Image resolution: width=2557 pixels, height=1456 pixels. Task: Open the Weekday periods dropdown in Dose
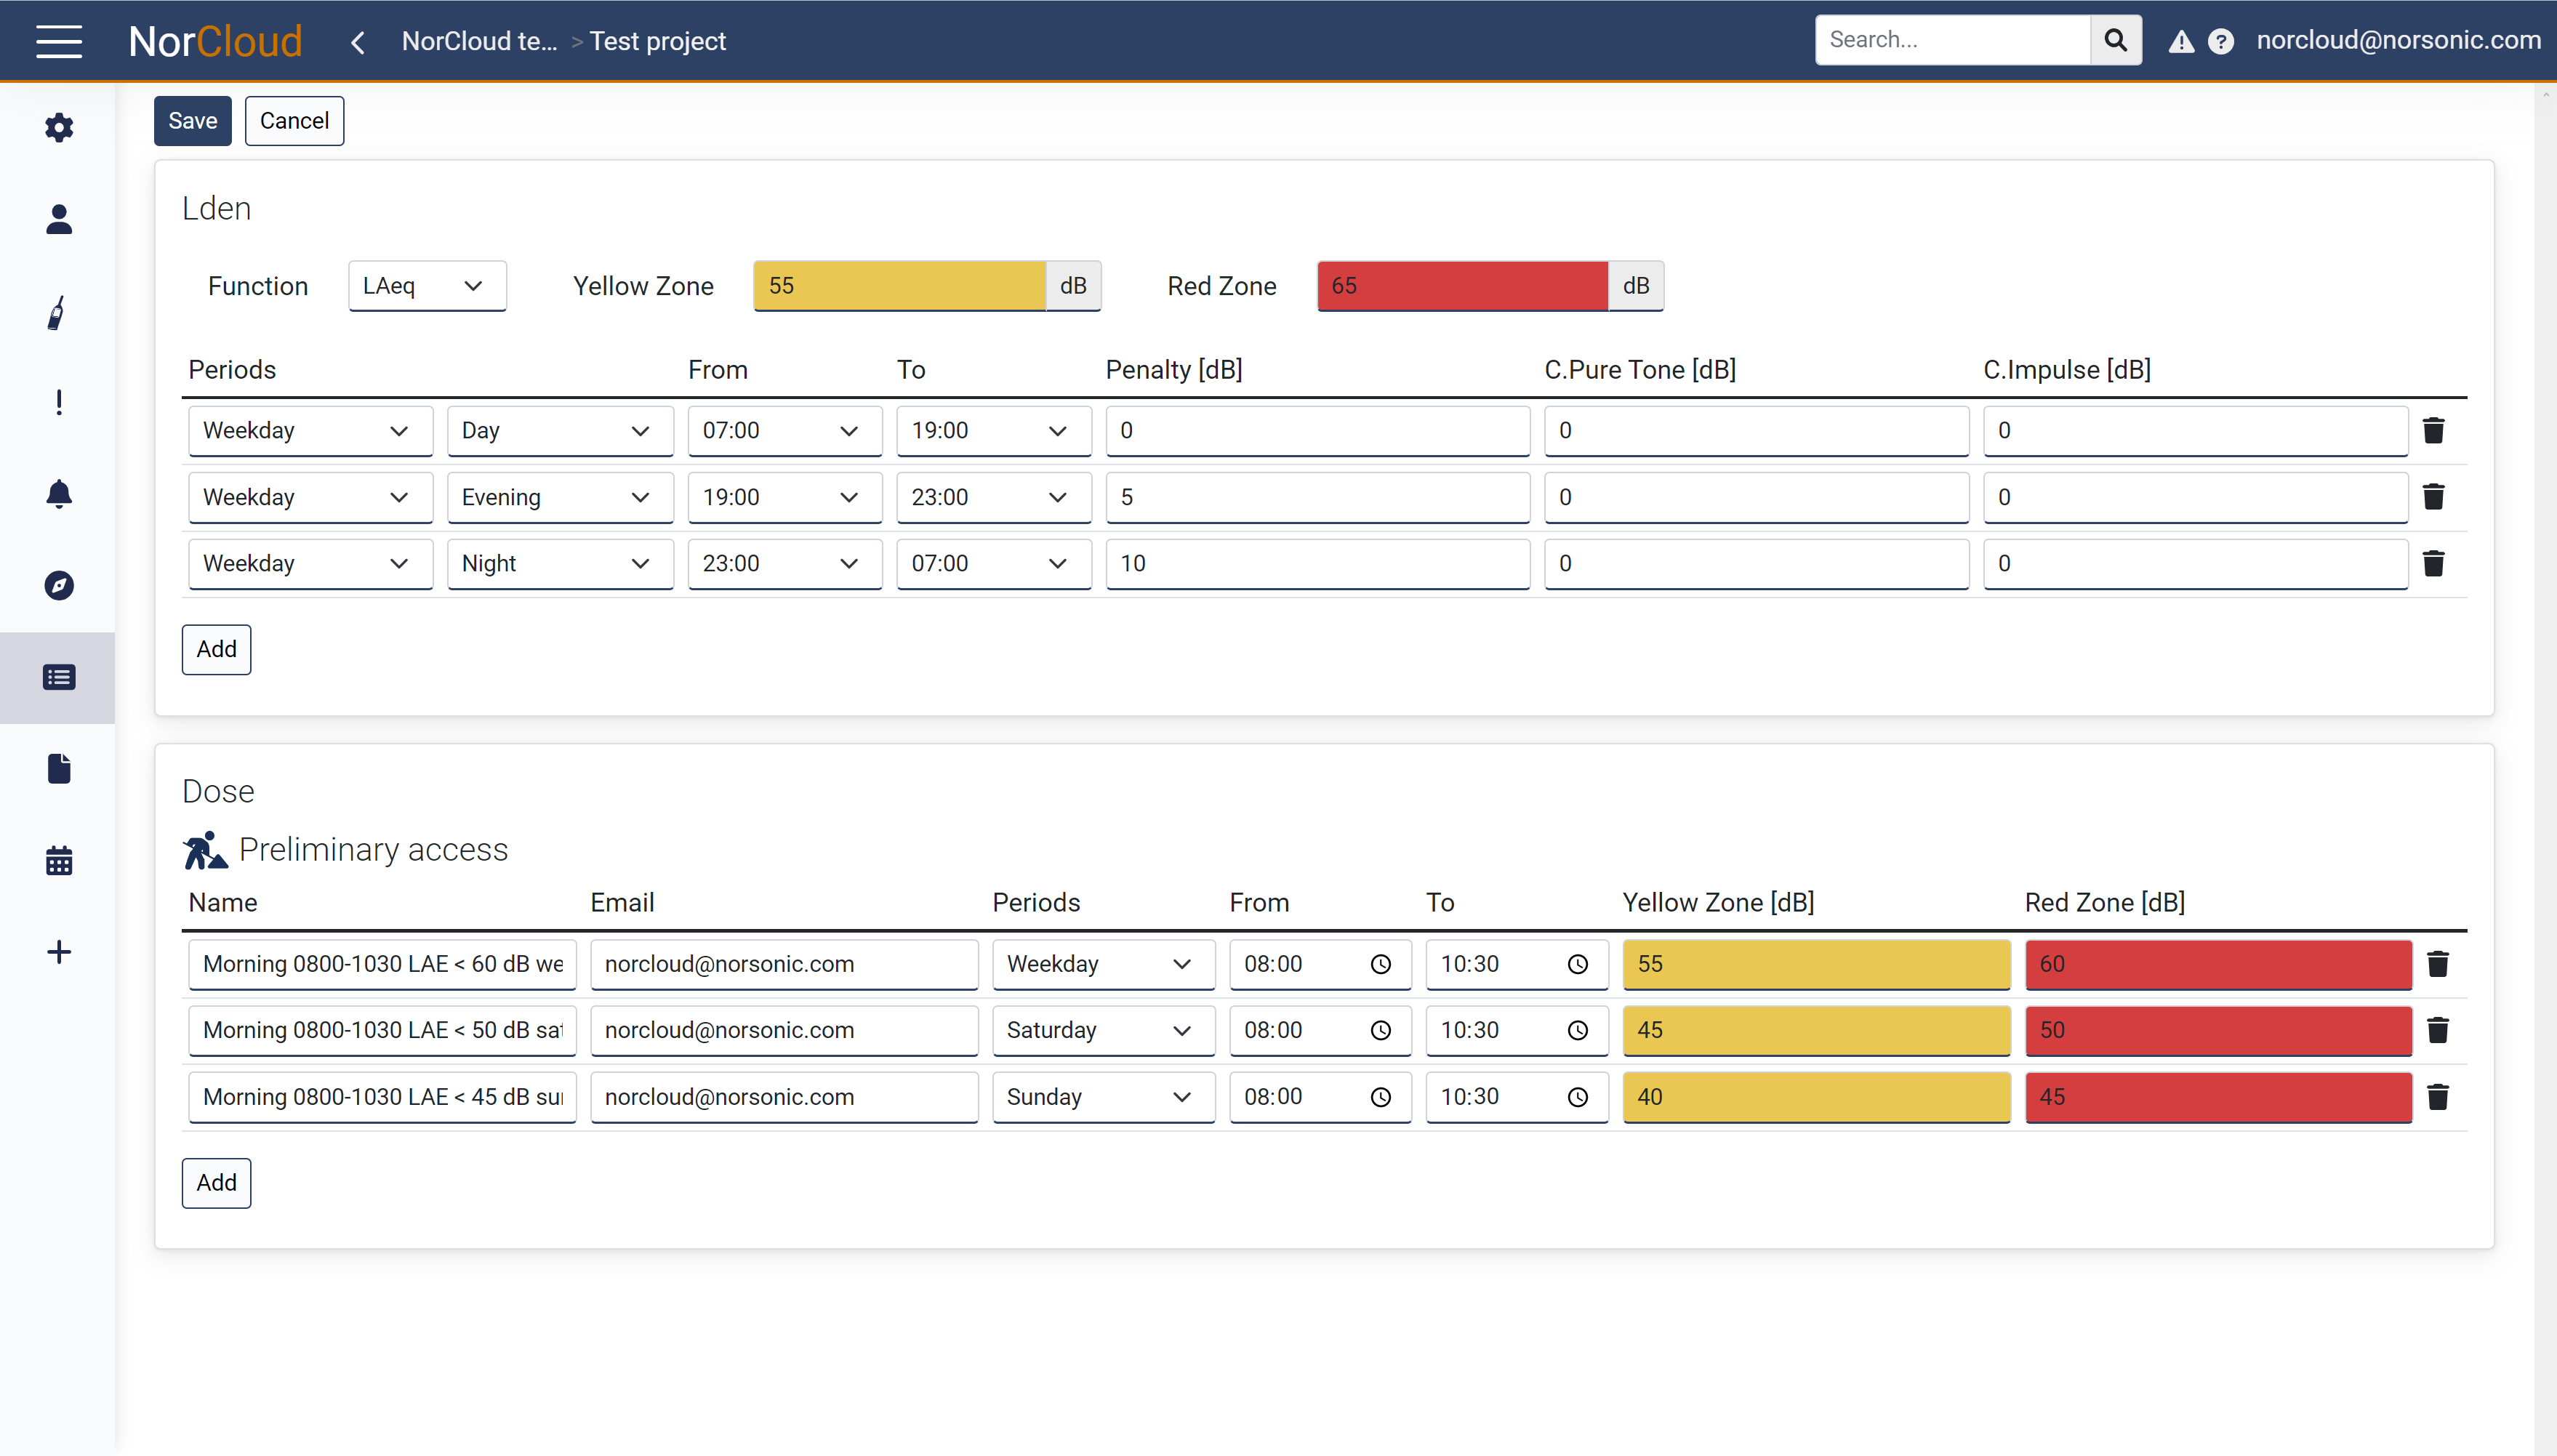tap(1103, 964)
